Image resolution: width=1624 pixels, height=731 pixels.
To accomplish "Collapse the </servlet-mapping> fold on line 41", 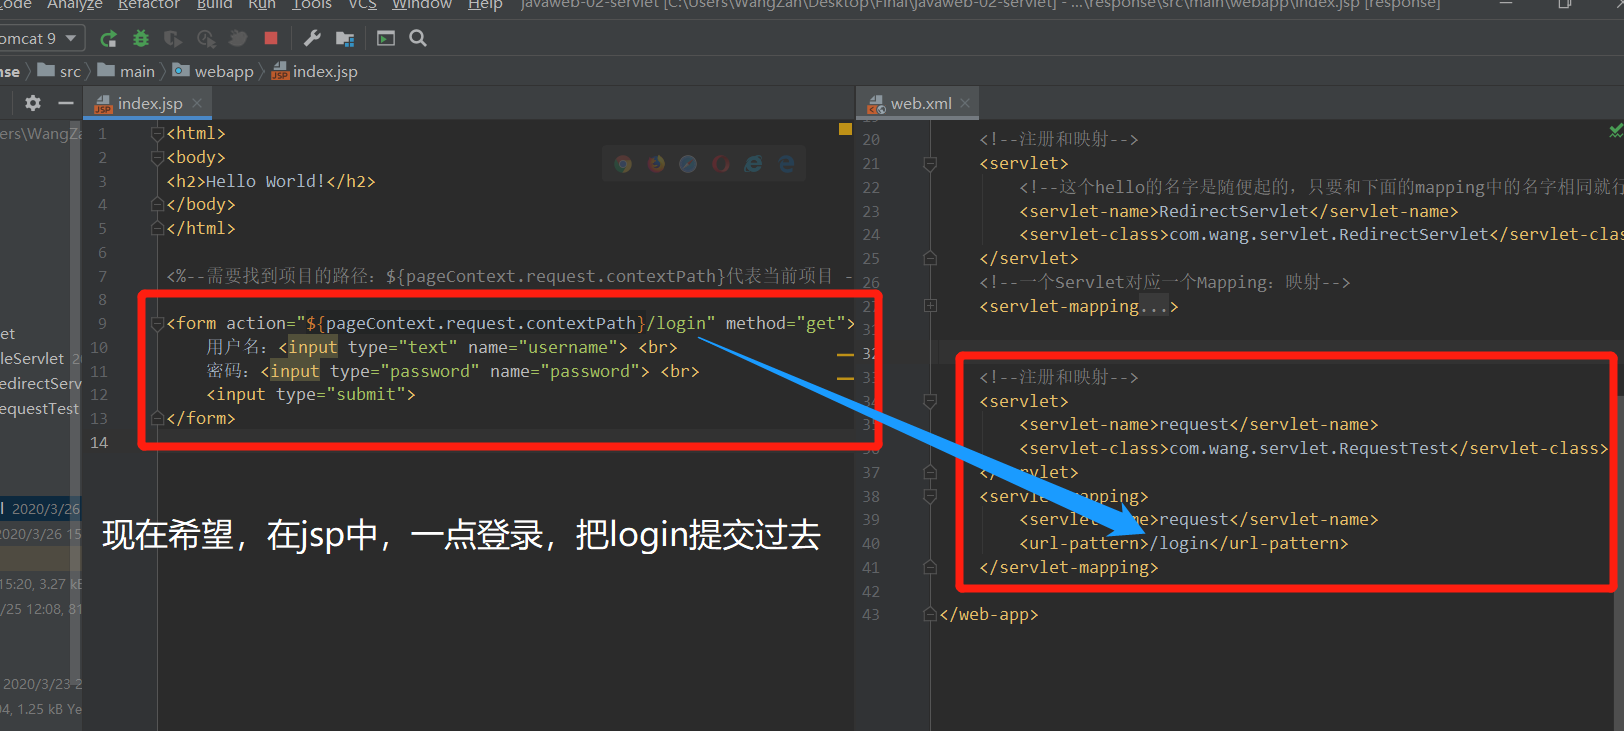I will coord(930,567).
